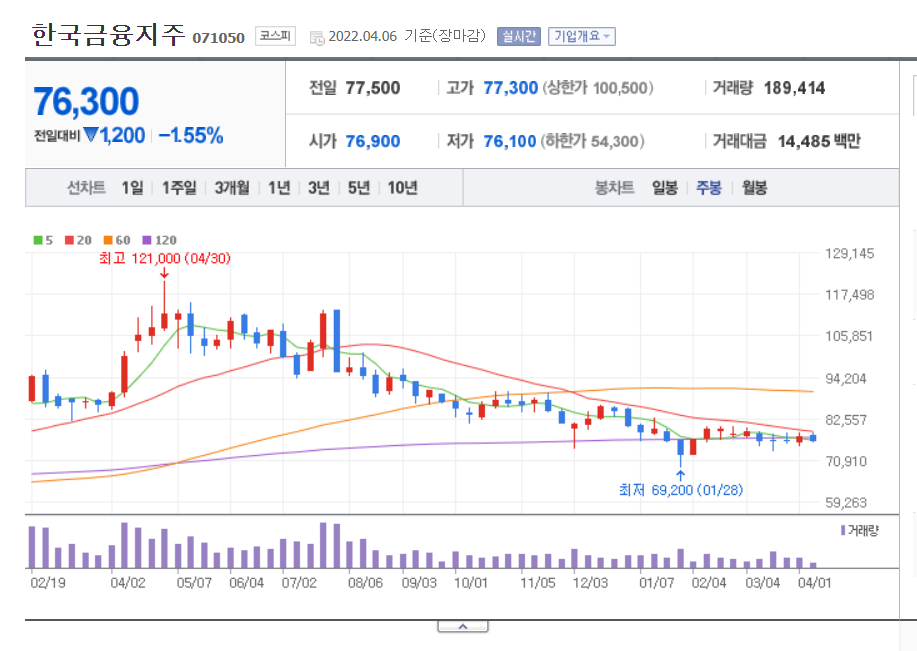Select the 1일 line chart tab
Viewport: 917px width, 651px height.
[132, 188]
